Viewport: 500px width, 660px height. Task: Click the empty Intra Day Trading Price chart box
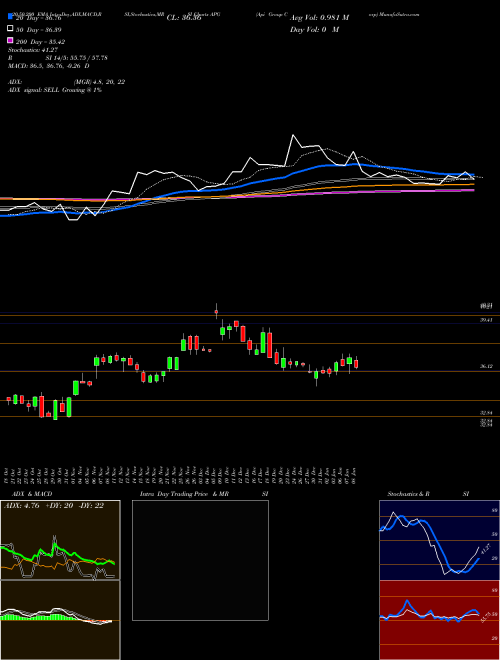[x=200, y=560]
